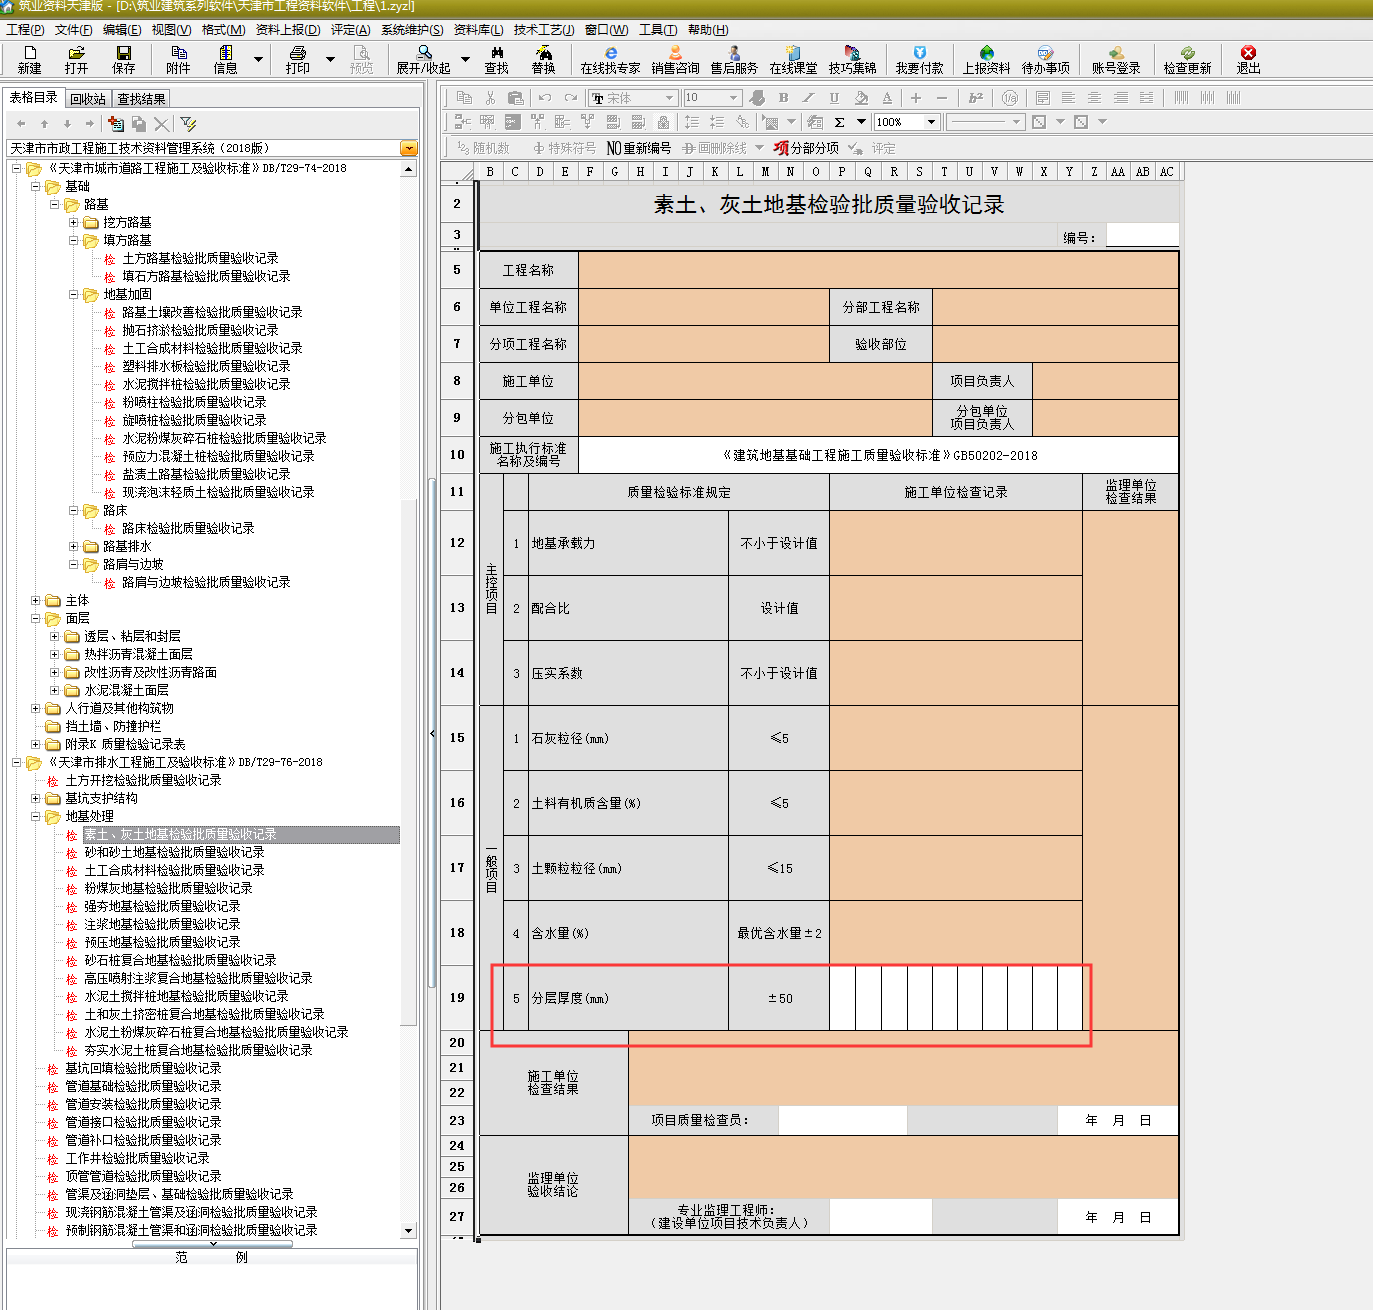1373x1310 pixels.
Task: Switch to the 查找结果 tab
Action: [141, 99]
